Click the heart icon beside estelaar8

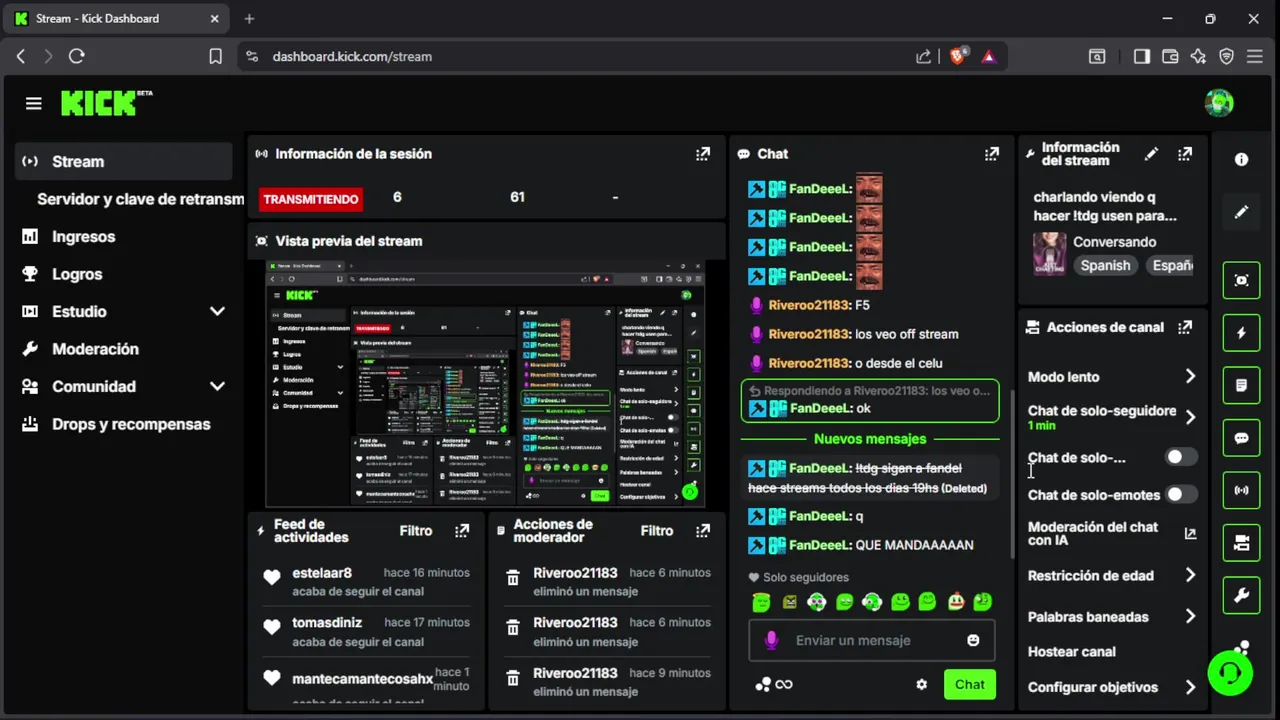pyautogui.click(x=271, y=577)
